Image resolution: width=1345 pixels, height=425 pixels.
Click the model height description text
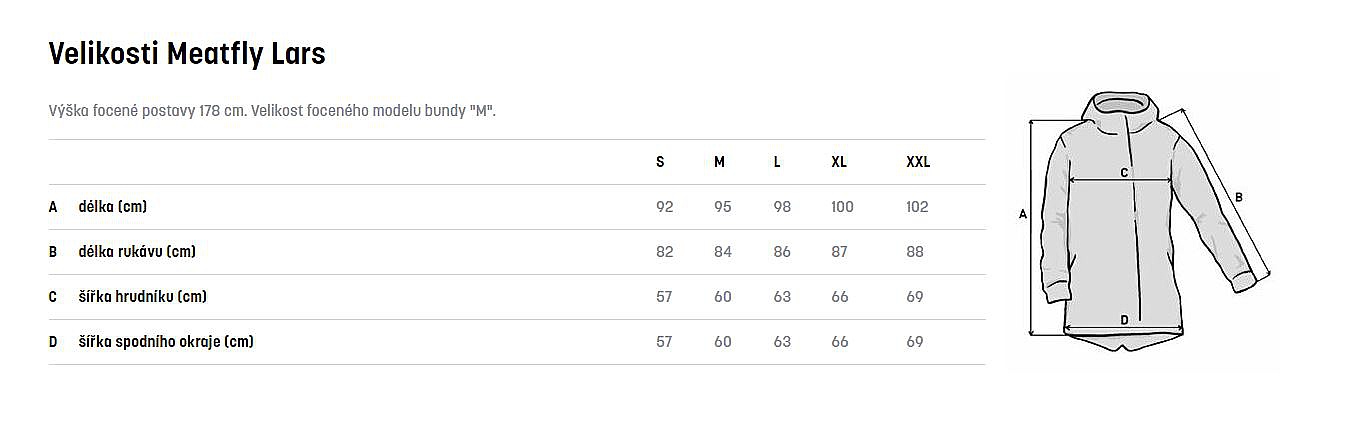pos(272,110)
